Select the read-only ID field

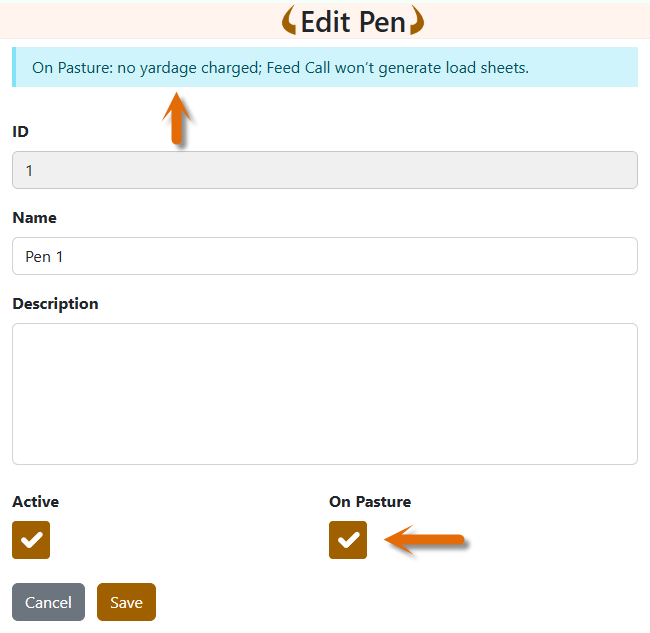[x=324, y=170]
